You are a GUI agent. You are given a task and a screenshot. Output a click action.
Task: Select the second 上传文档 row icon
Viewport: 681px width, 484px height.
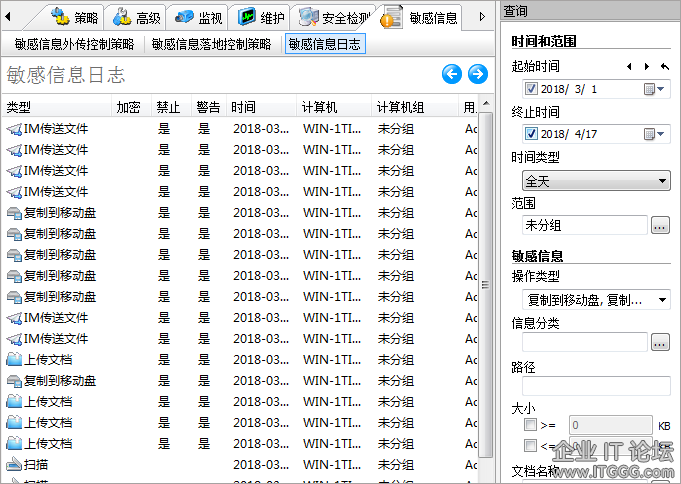coord(14,401)
